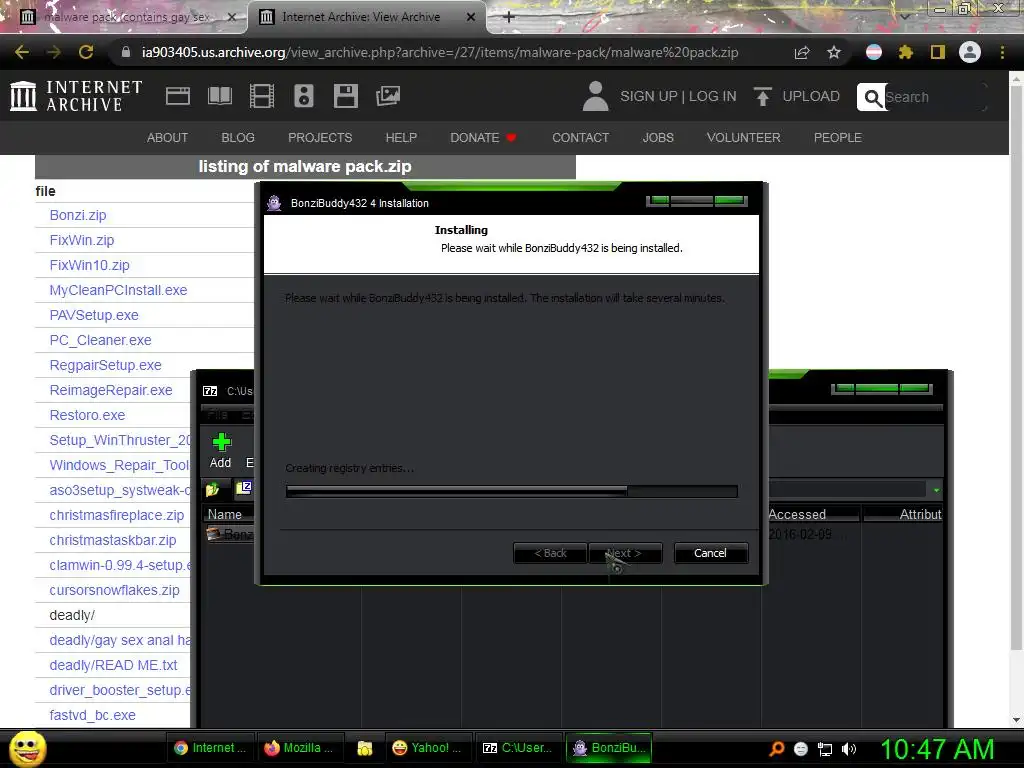The image size is (1024, 768).
Task: Open the RegpairSetup.exe link
Action: click(x=106, y=365)
